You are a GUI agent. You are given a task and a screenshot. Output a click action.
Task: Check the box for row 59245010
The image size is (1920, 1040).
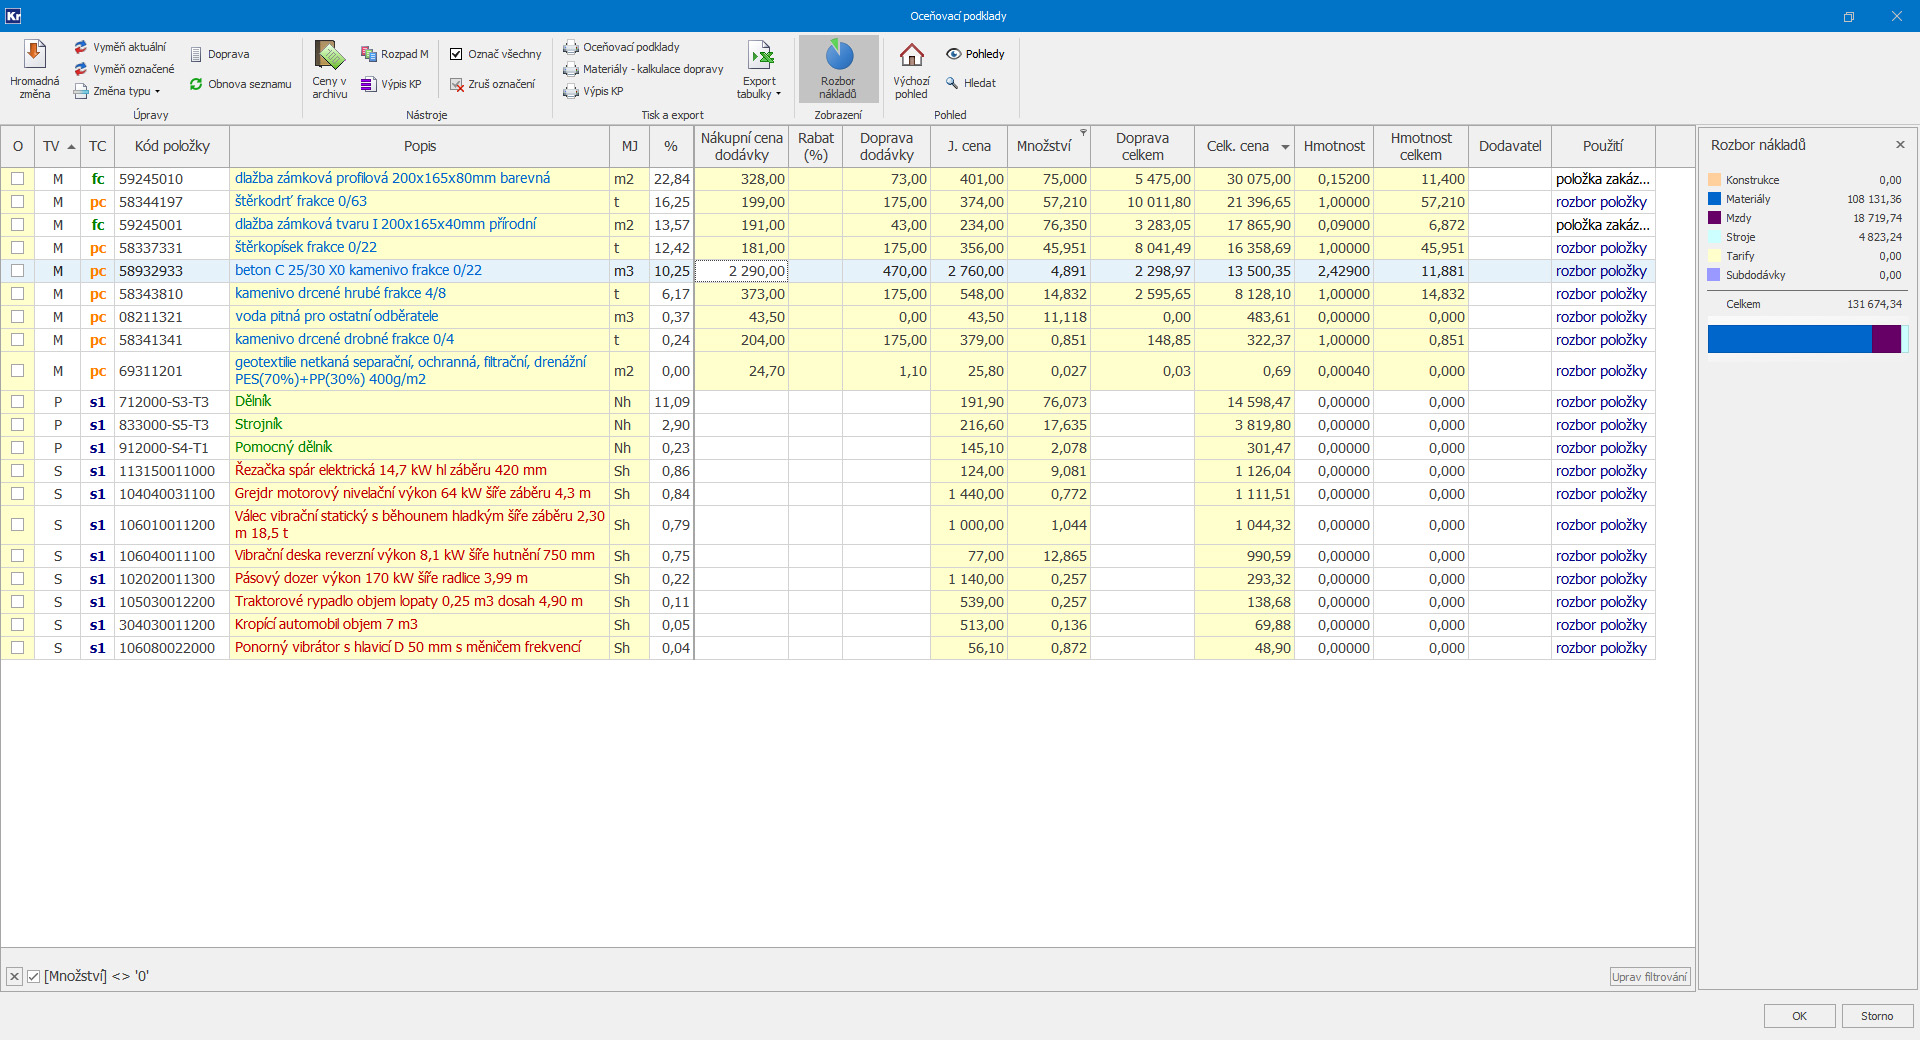click(x=17, y=179)
